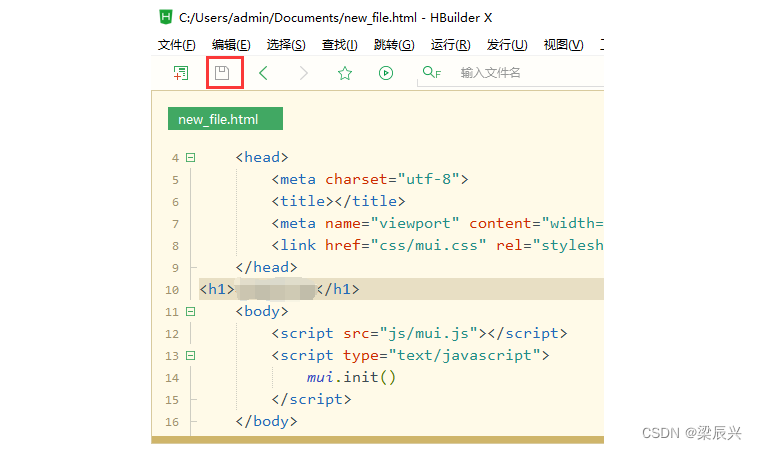
Task: Collapse the script fold on line 13
Action: tap(191, 355)
